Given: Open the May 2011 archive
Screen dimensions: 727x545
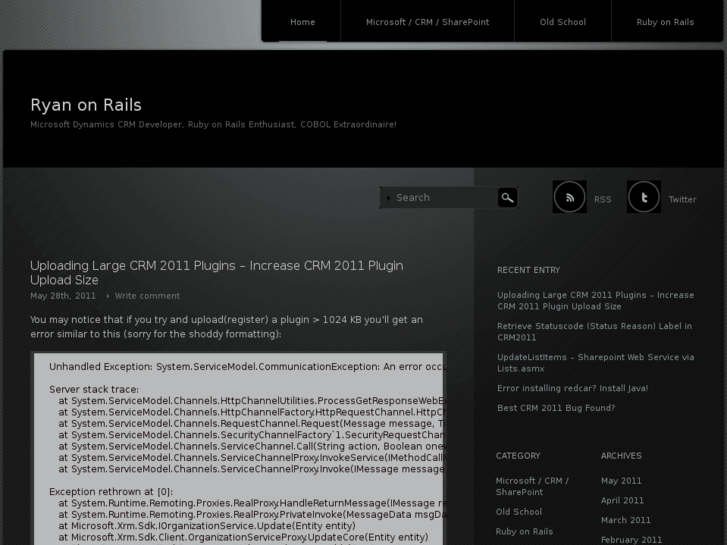Looking at the screenshot, I should (621, 481).
